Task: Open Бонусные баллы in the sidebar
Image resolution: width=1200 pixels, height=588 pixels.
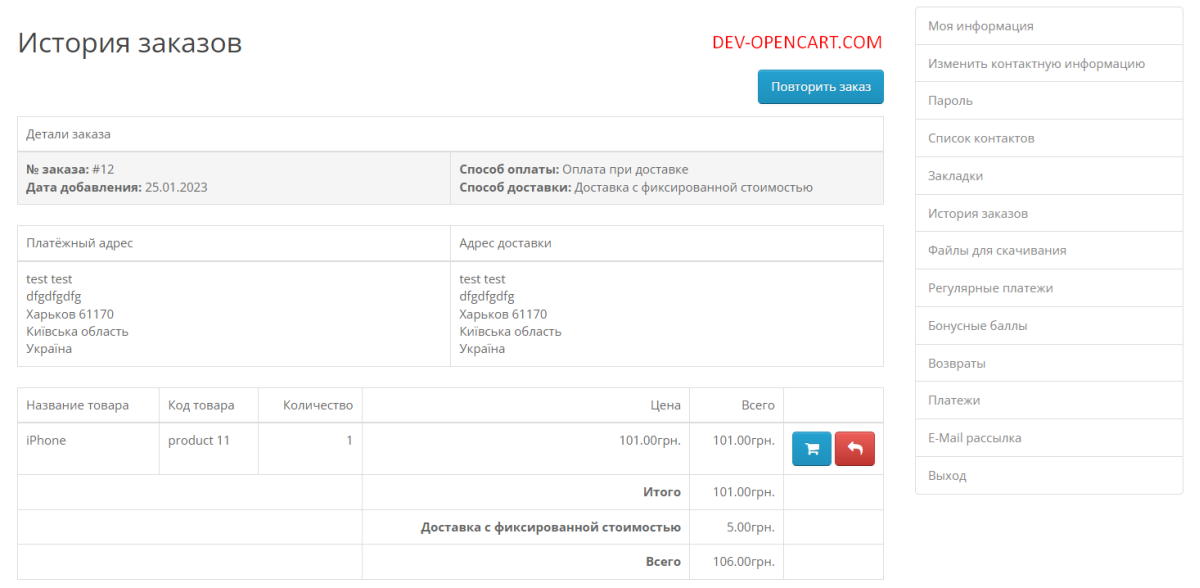Action: pyautogui.click(x=1049, y=325)
